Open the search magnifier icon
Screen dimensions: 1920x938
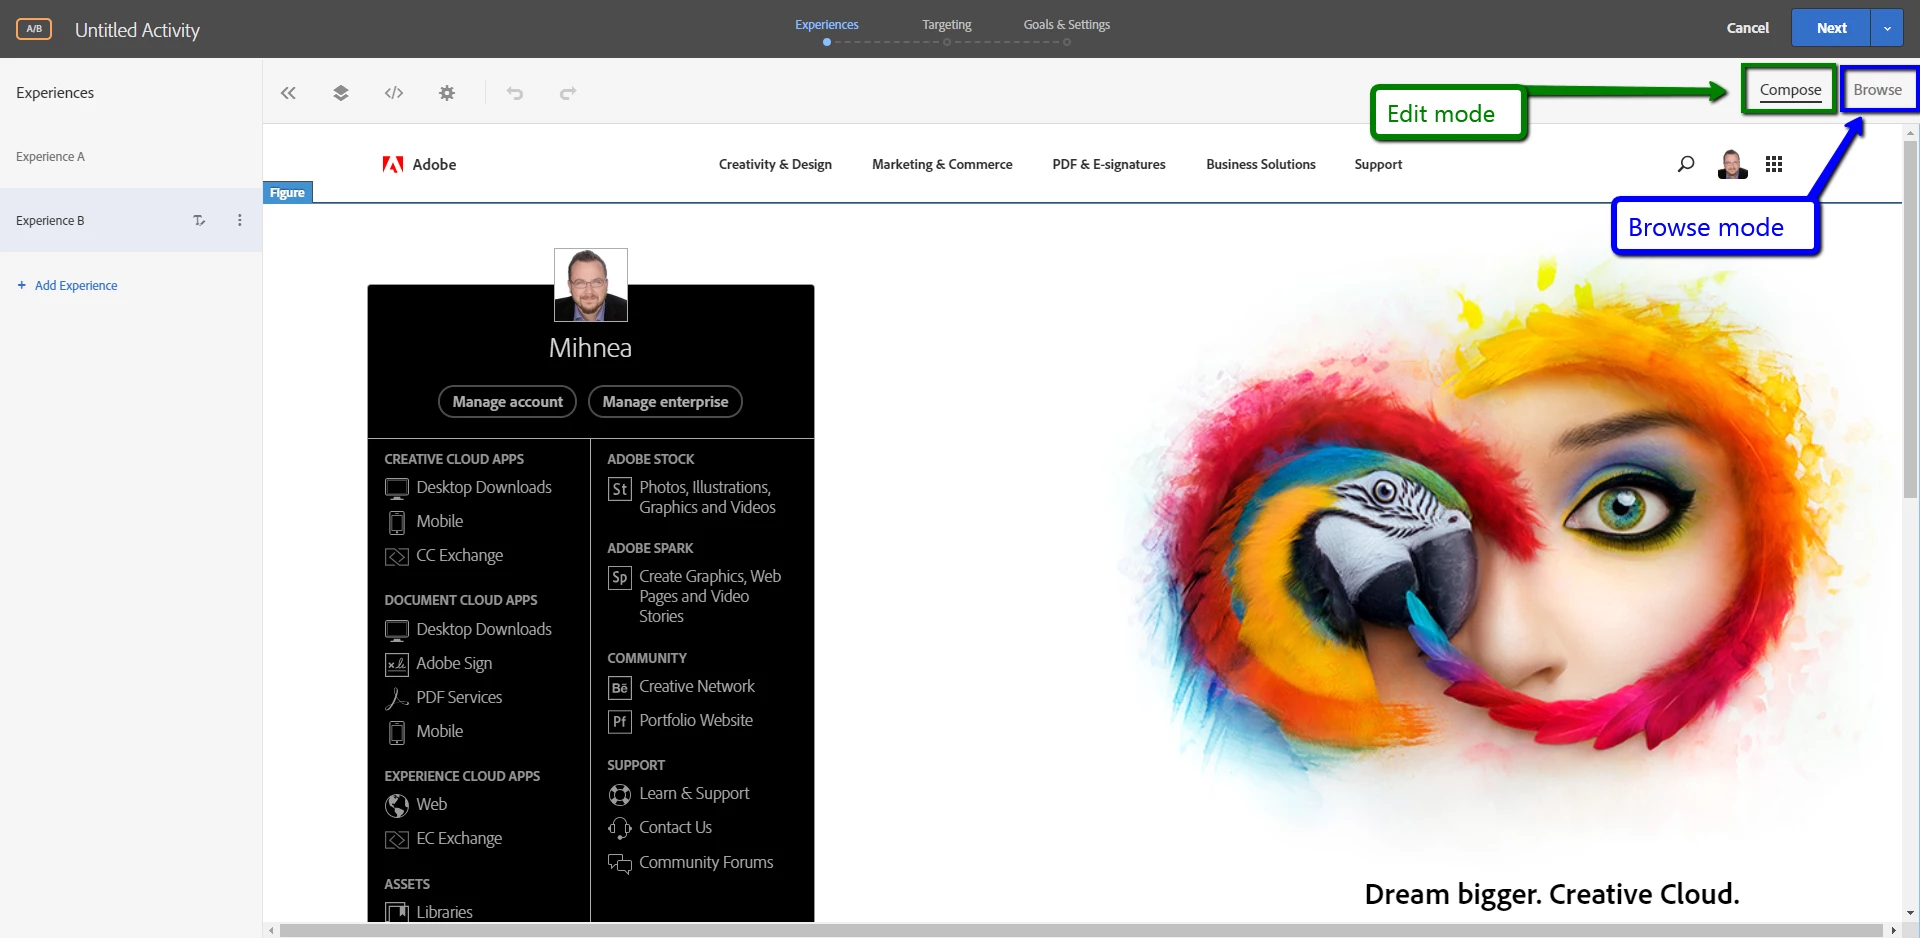pyautogui.click(x=1686, y=164)
